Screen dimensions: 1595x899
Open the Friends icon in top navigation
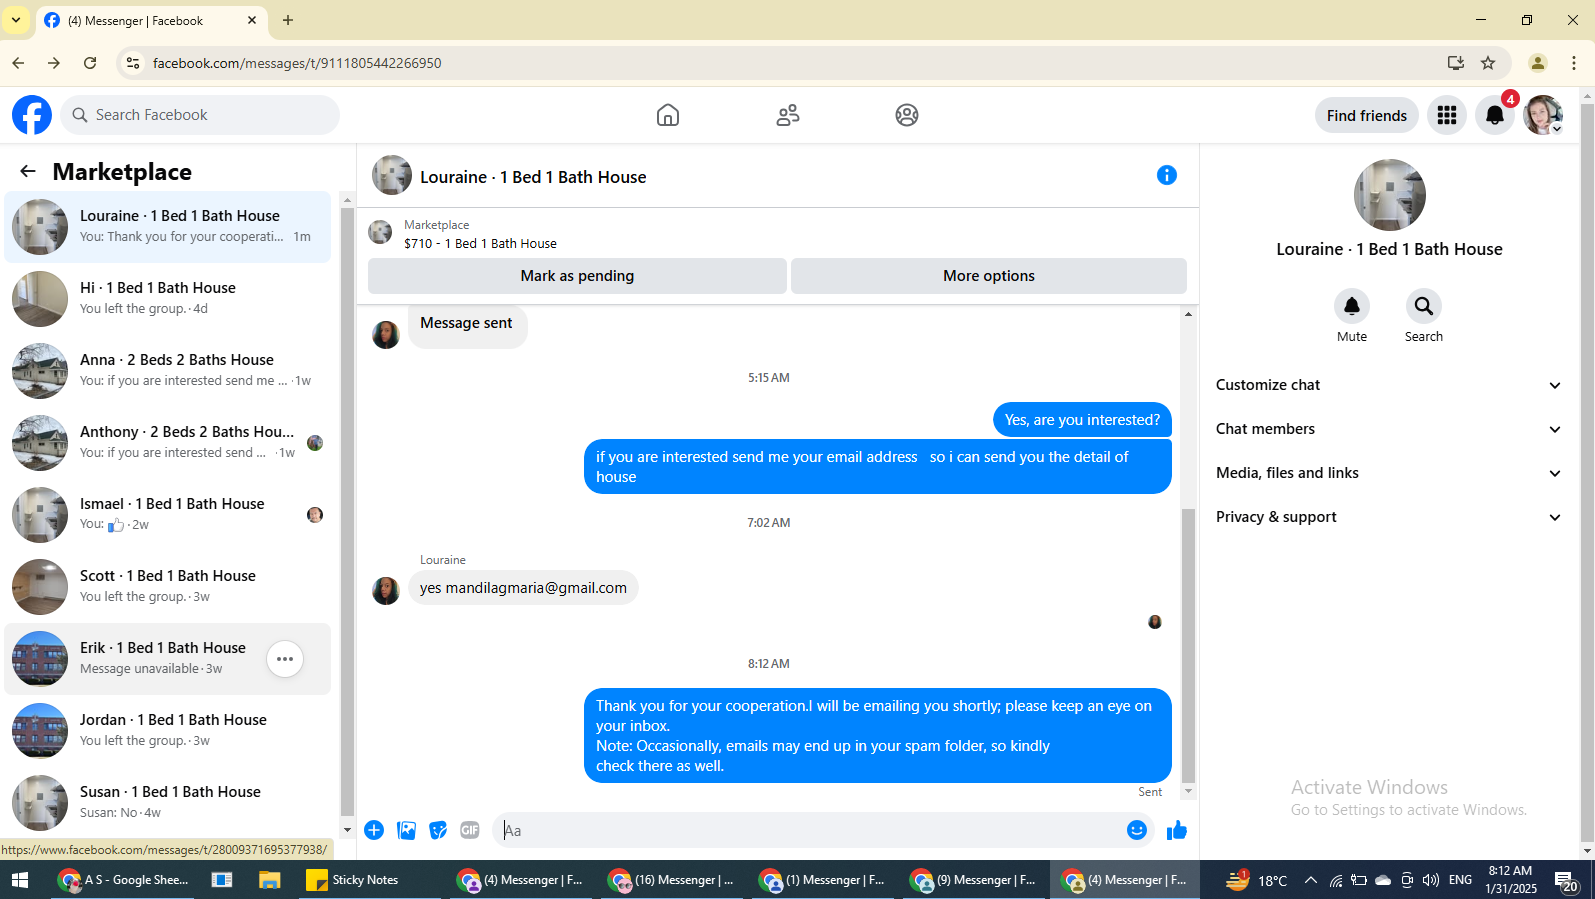(788, 115)
